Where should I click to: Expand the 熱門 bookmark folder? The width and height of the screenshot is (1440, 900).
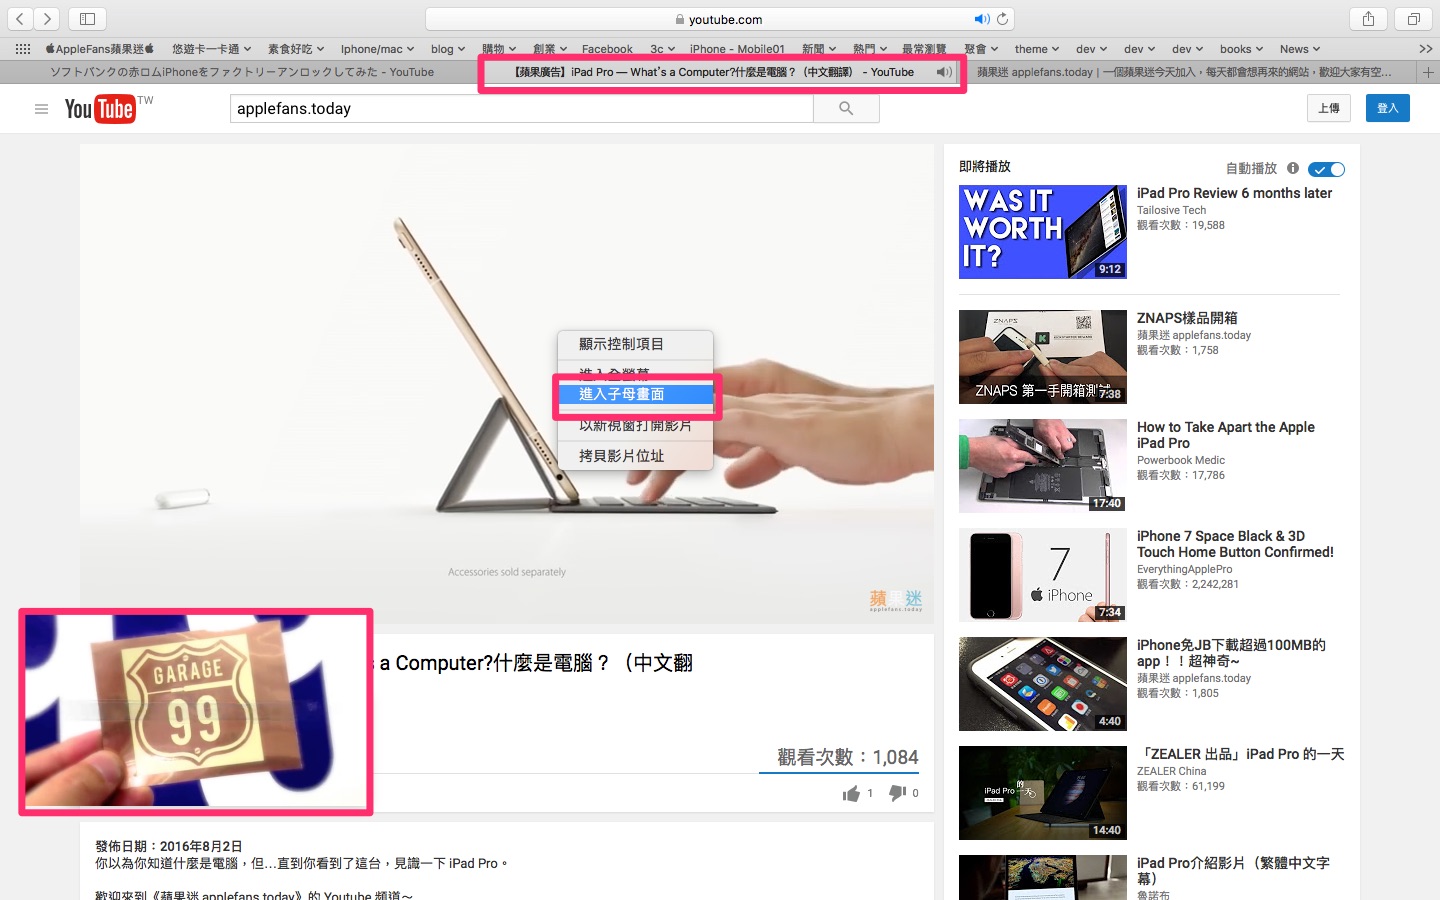870,48
